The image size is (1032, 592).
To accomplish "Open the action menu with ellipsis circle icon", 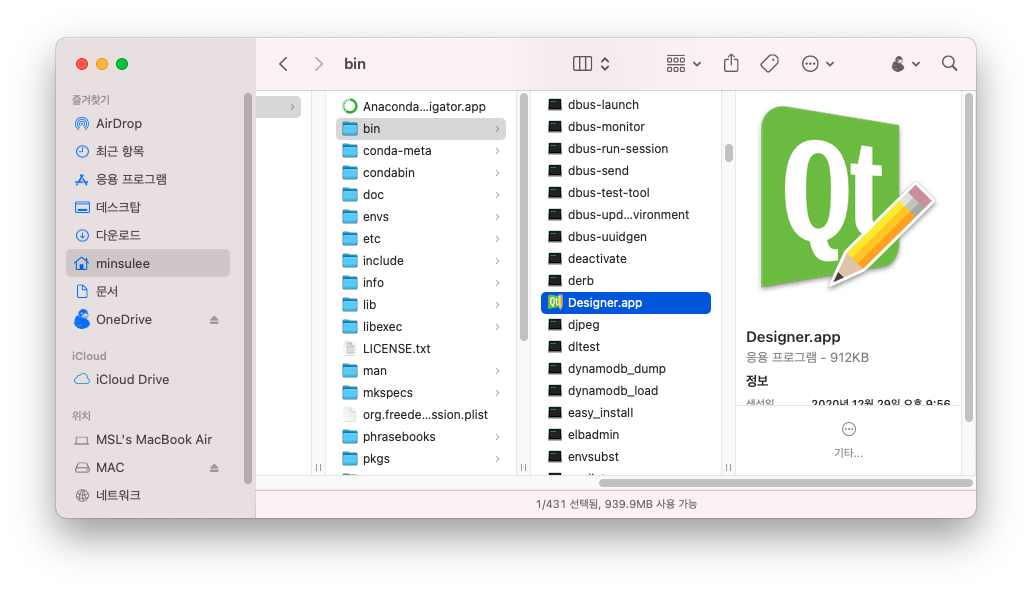I will [x=818, y=64].
